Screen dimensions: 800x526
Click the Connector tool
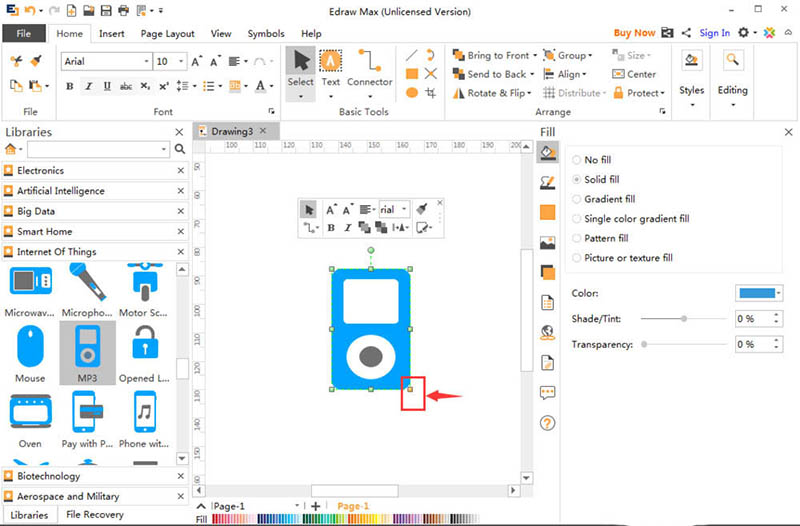[369, 68]
